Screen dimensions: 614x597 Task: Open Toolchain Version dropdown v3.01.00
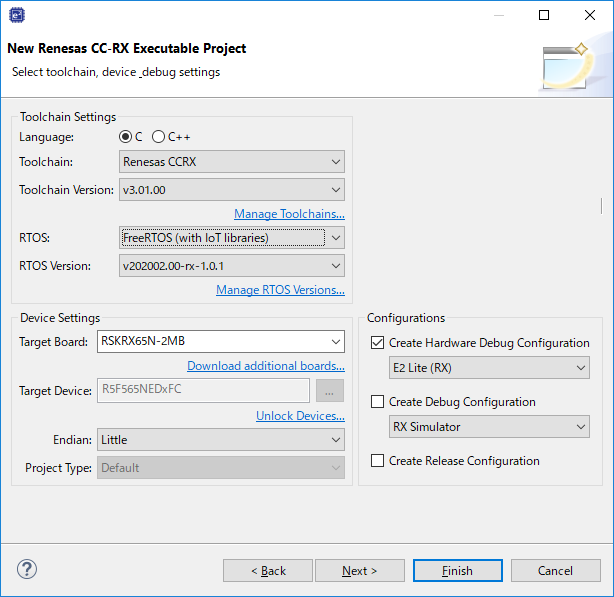point(232,190)
